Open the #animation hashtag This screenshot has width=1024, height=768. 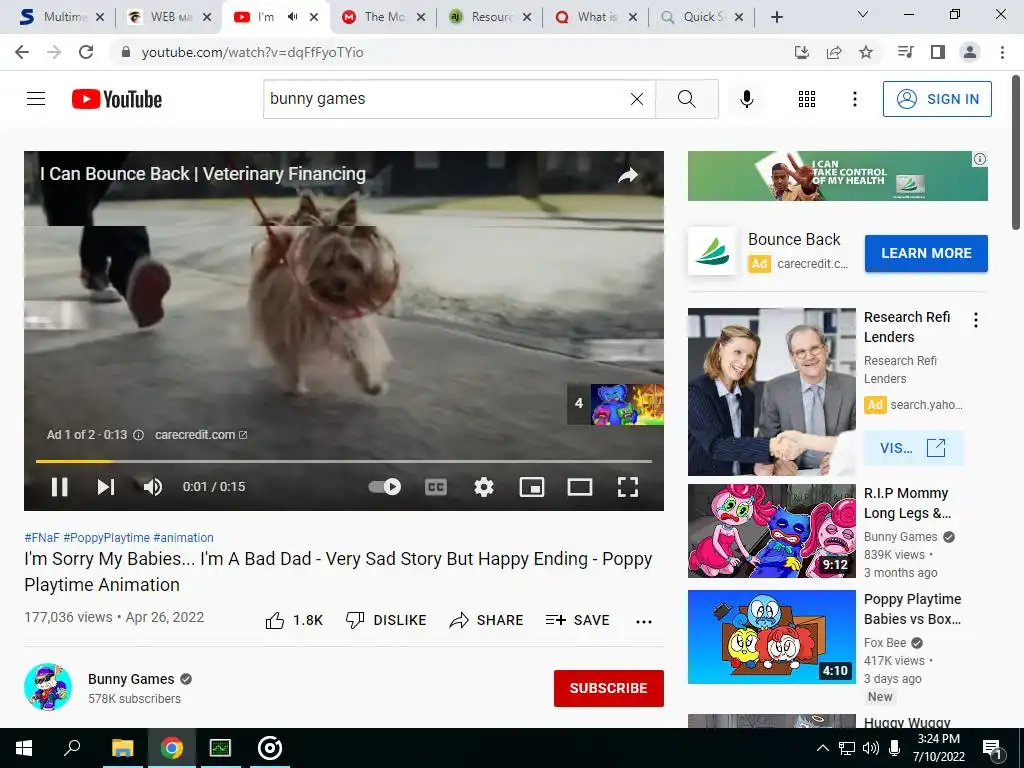[184, 537]
